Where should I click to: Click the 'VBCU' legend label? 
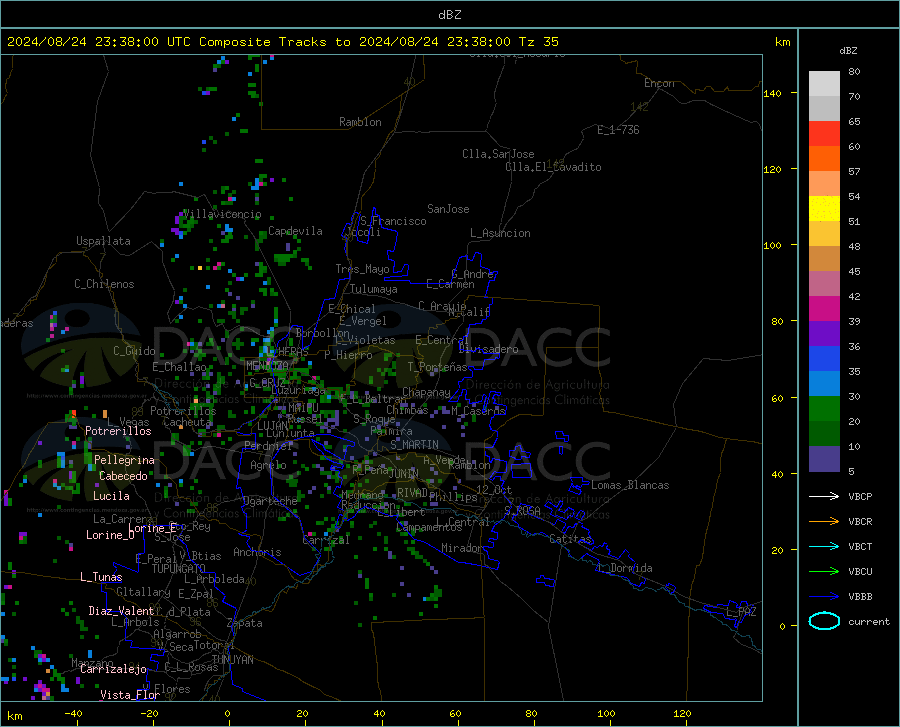coord(860,572)
